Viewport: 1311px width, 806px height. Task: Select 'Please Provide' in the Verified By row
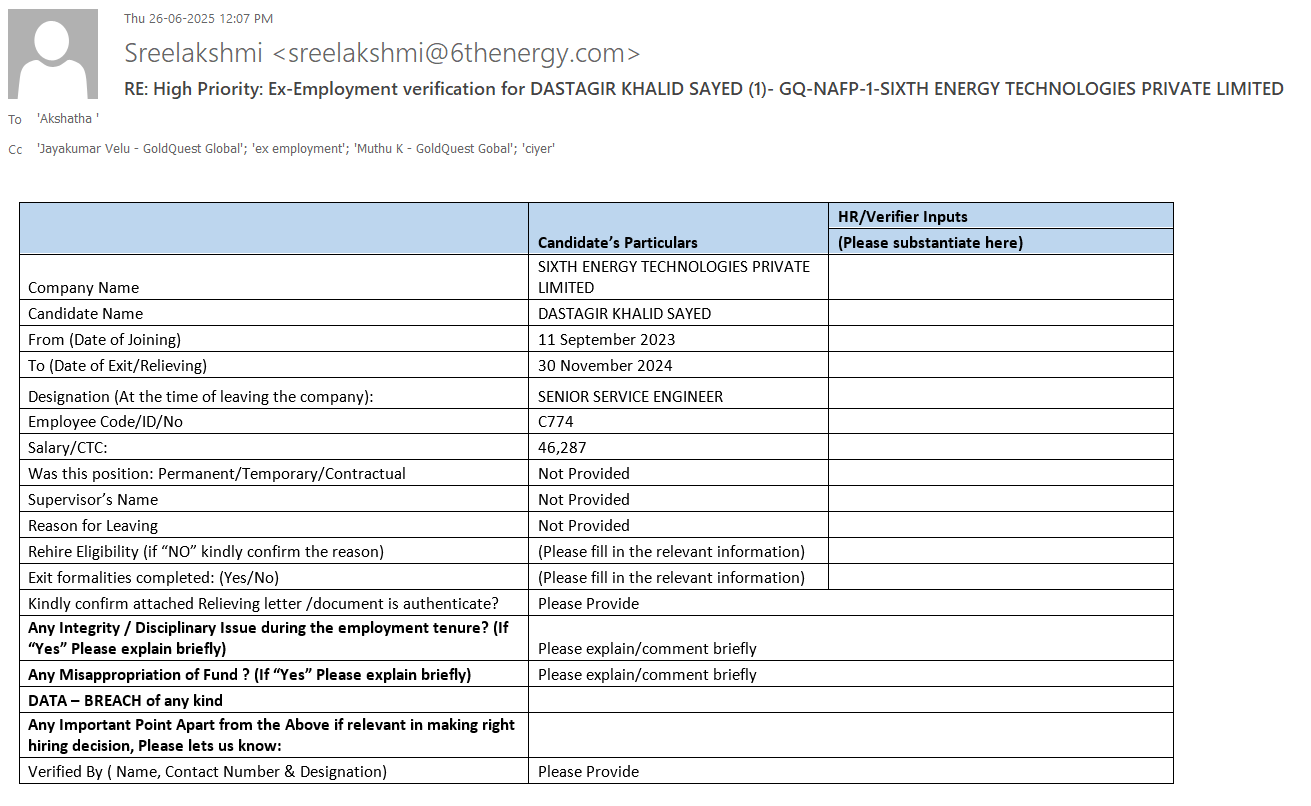(x=588, y=772)
